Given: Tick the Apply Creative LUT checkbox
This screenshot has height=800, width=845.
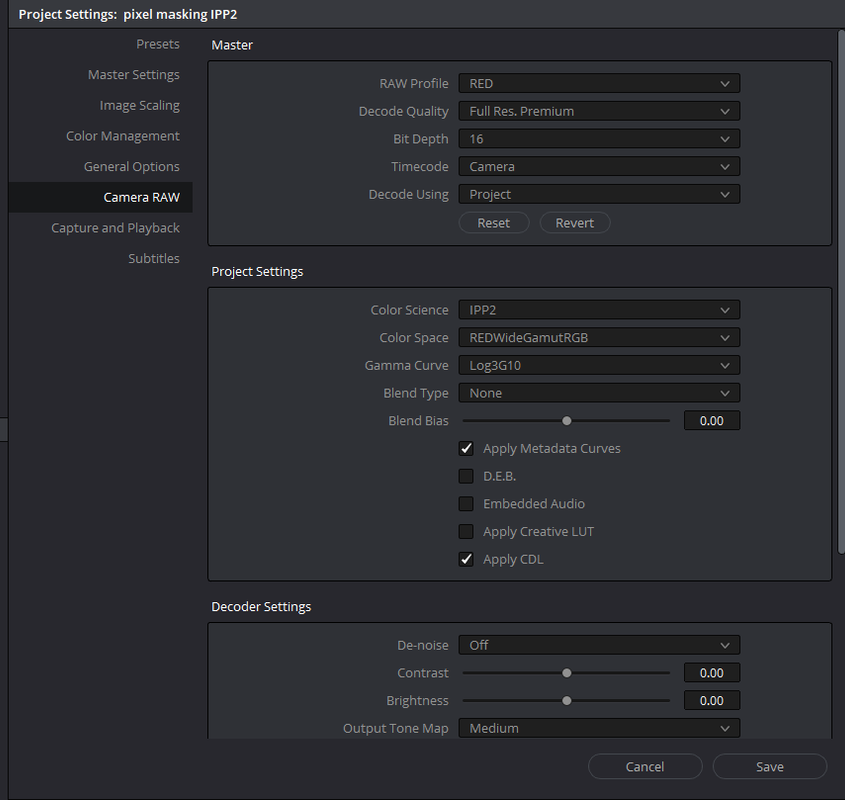Looking at the screenshot, I should pos(466,532).
